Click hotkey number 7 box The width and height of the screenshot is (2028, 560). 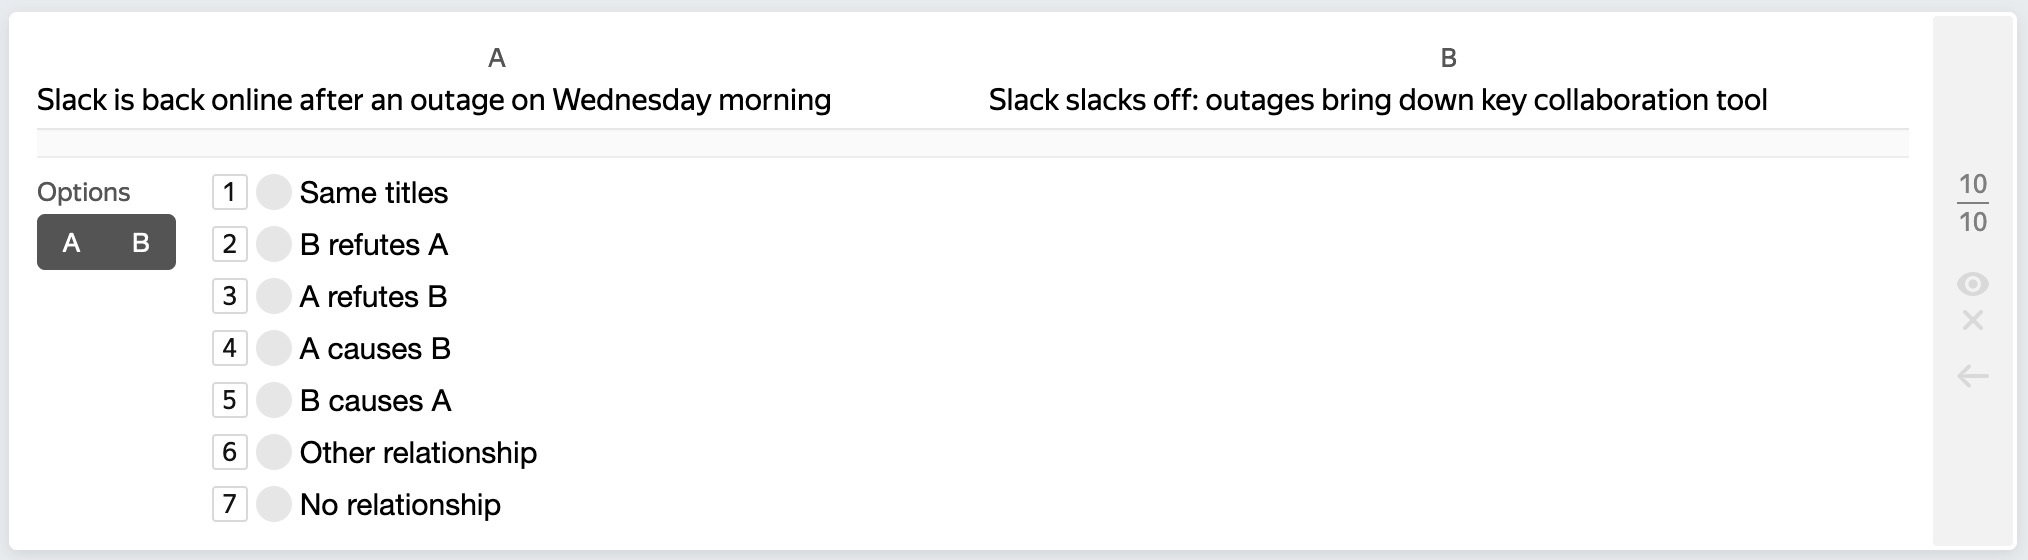tap(229, 504)
